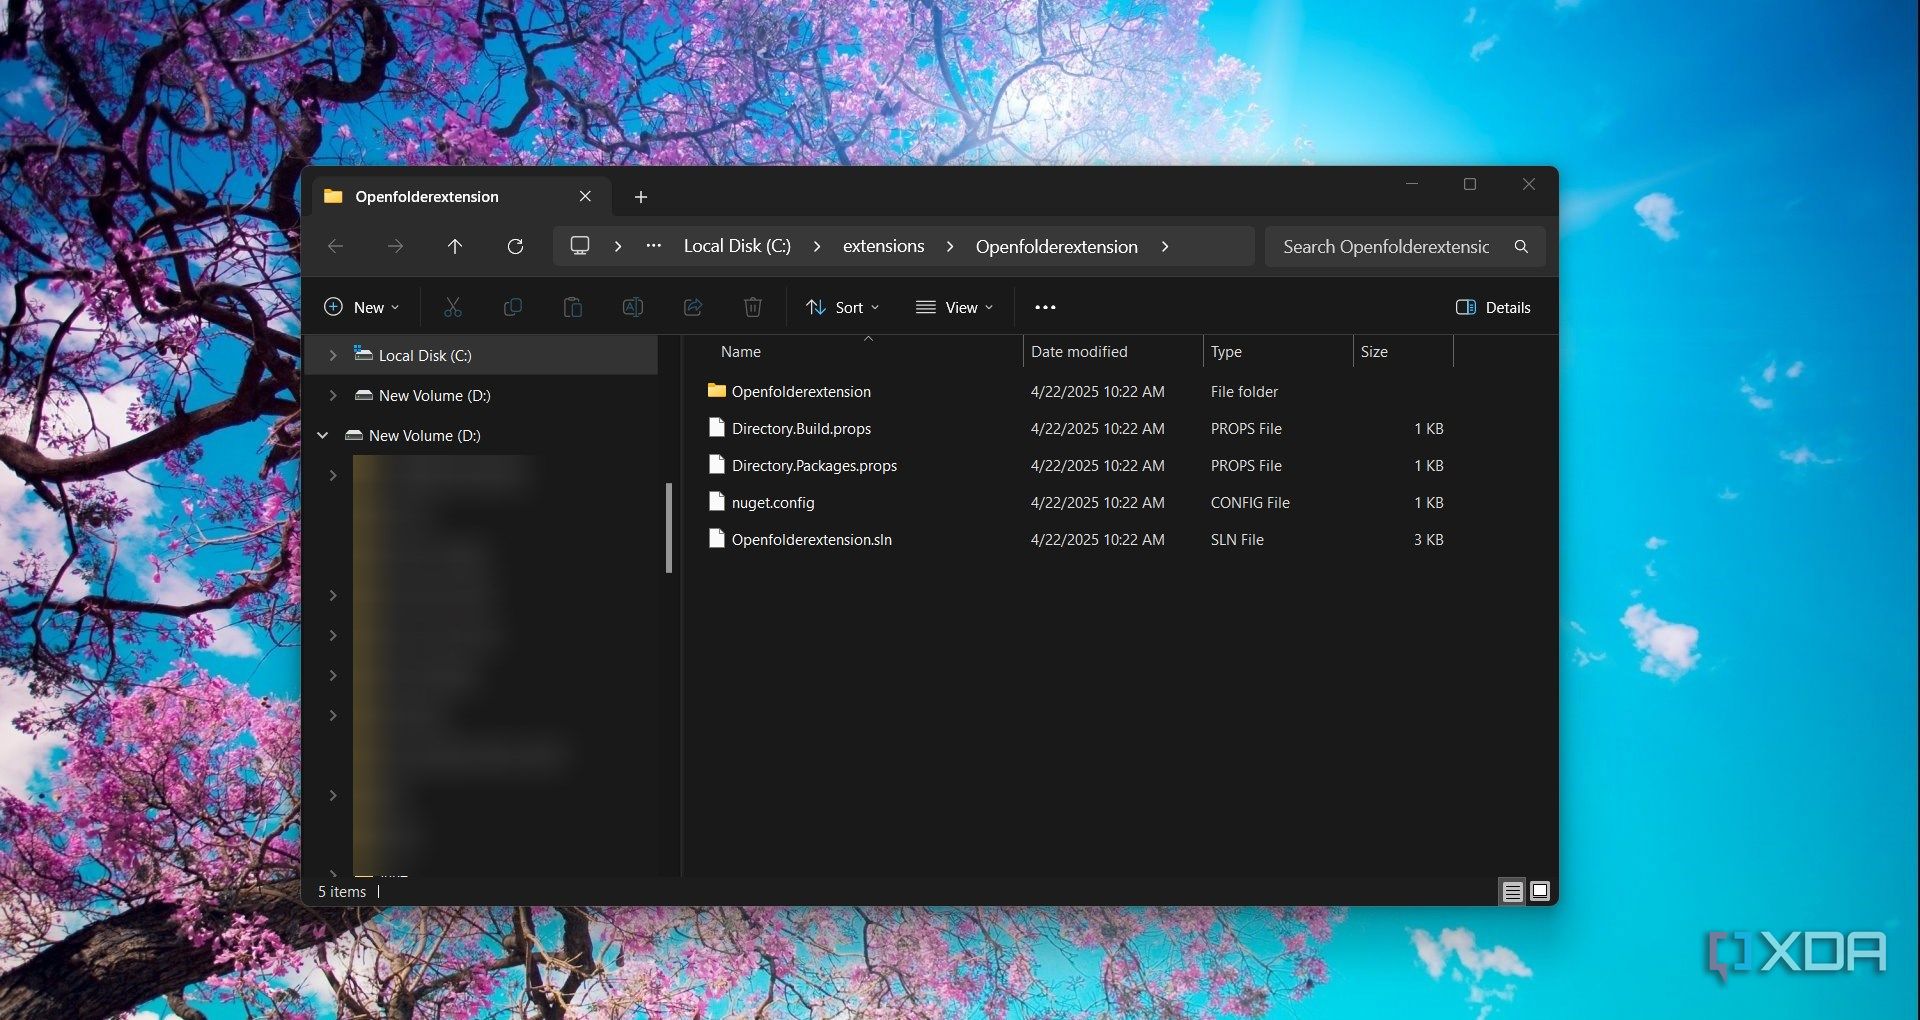This screenshot has height=1020, width=1920.
Task: Open the Sort dropdown menu
Action: coord(843,307)
